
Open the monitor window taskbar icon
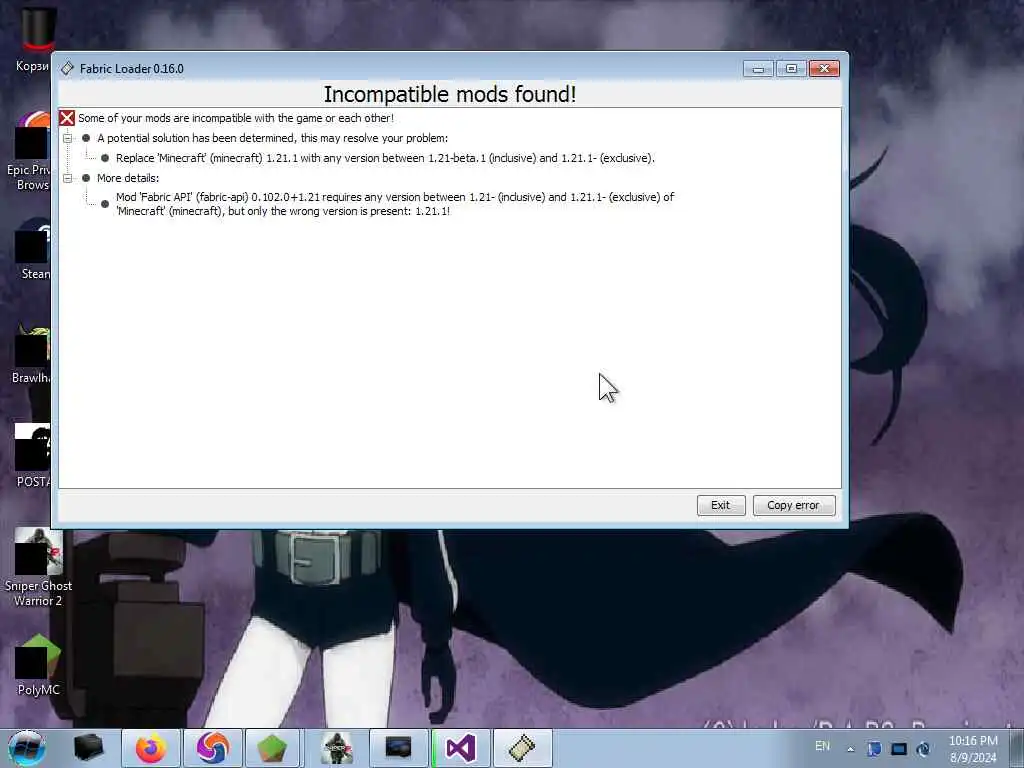point(398,748)
